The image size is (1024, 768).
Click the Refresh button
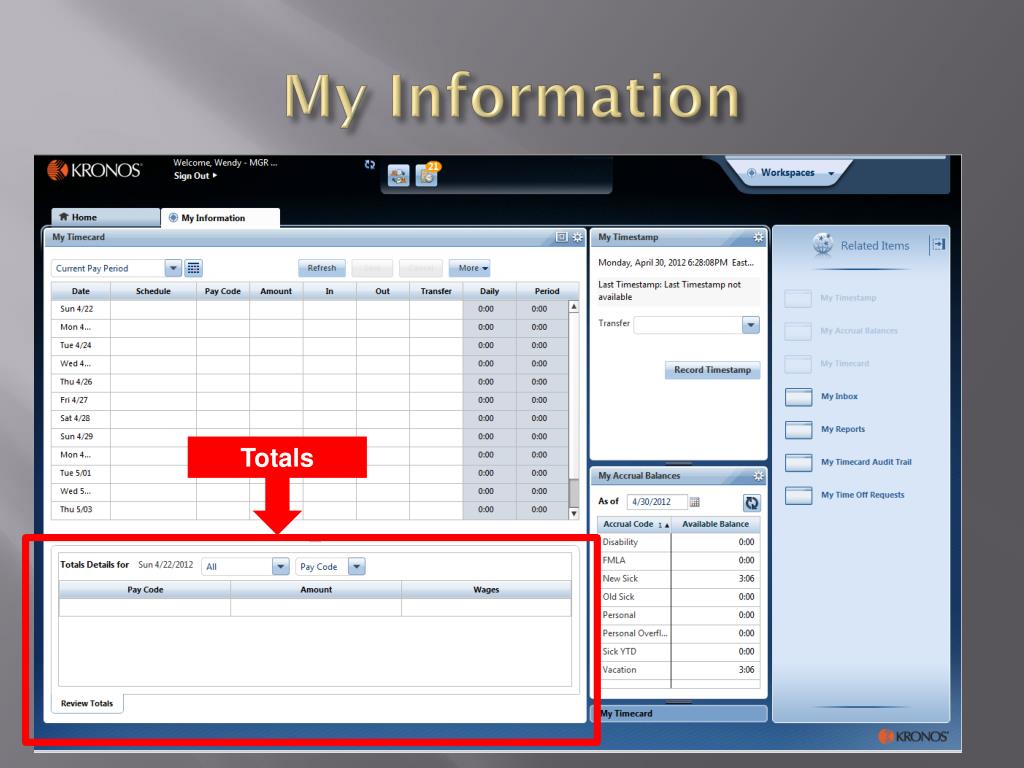(322, 268)
